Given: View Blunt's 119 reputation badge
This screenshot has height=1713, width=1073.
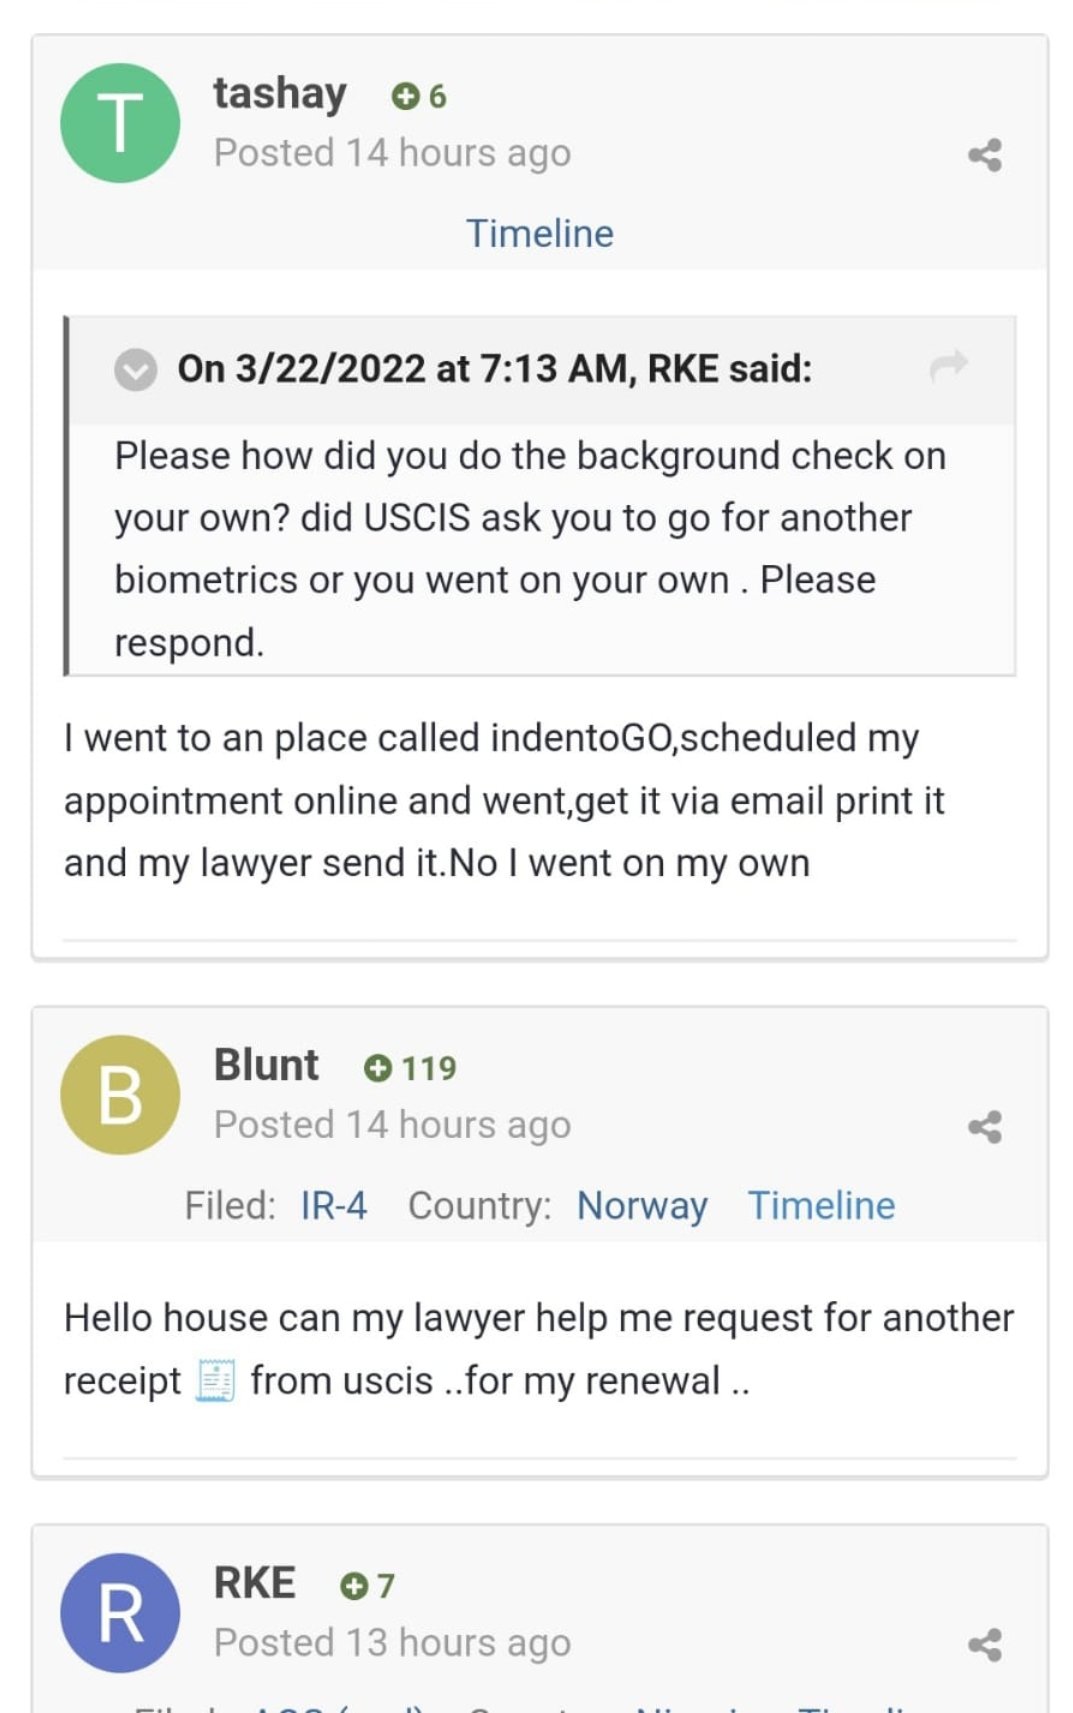Looking at the screenshot, I should [410, 1068].
